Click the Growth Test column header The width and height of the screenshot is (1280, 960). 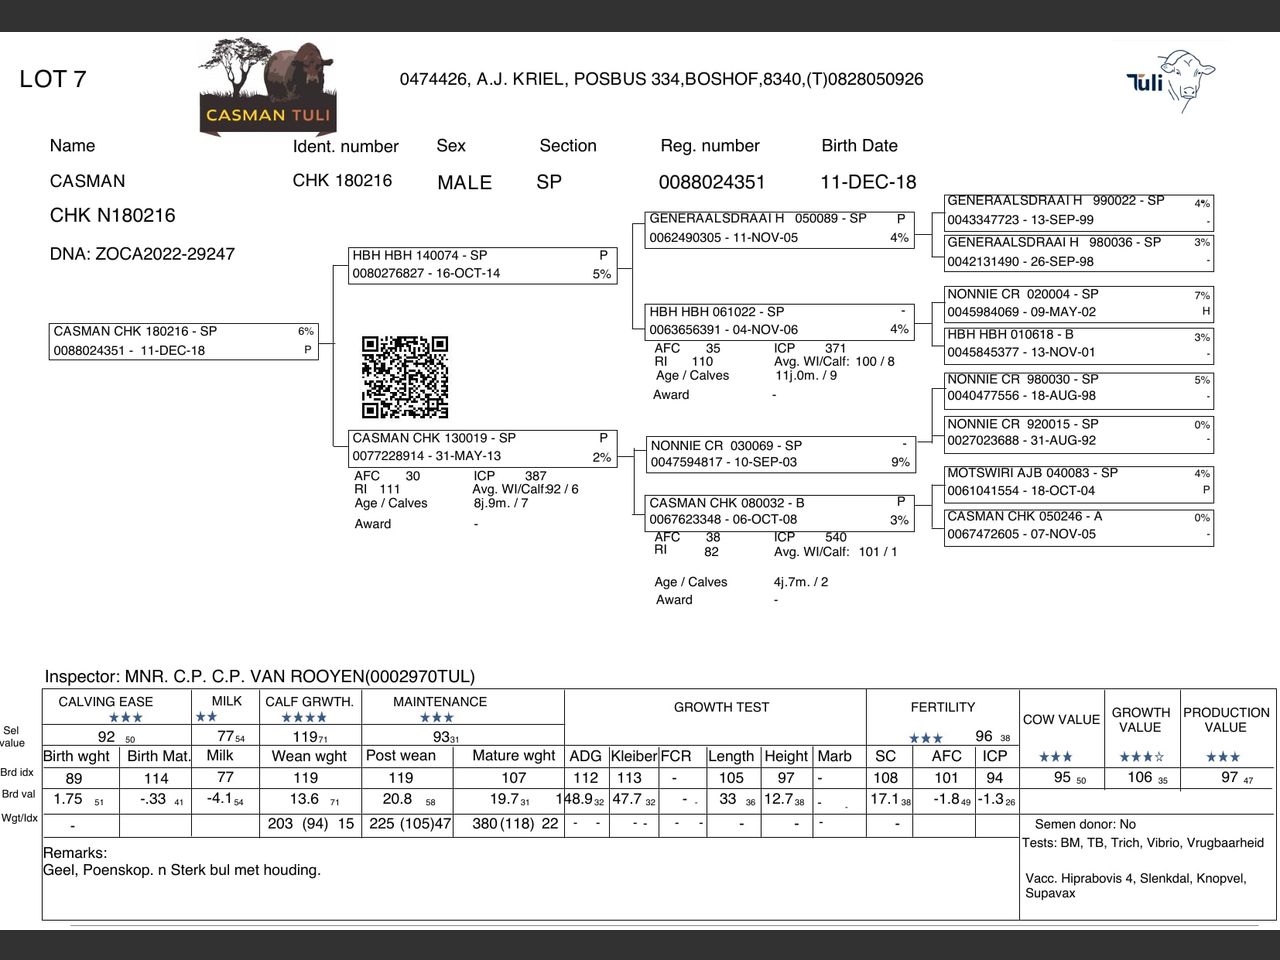(721, 707)
